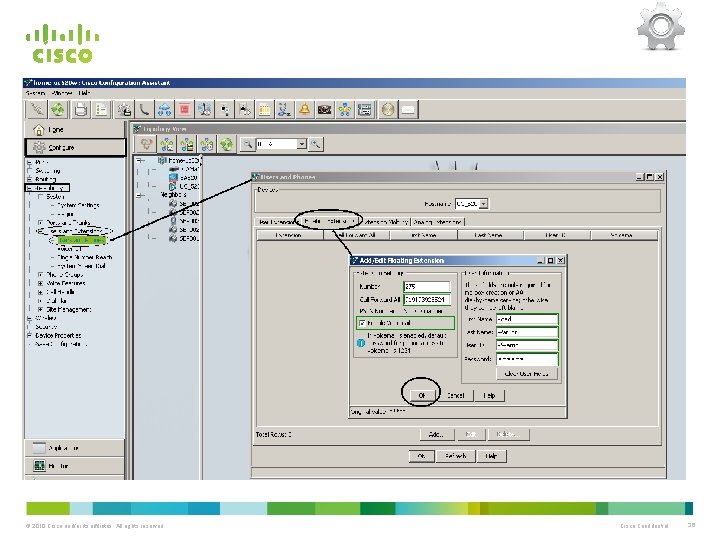
Task: Click the Call Forward All input field
Action: (427, 299)
